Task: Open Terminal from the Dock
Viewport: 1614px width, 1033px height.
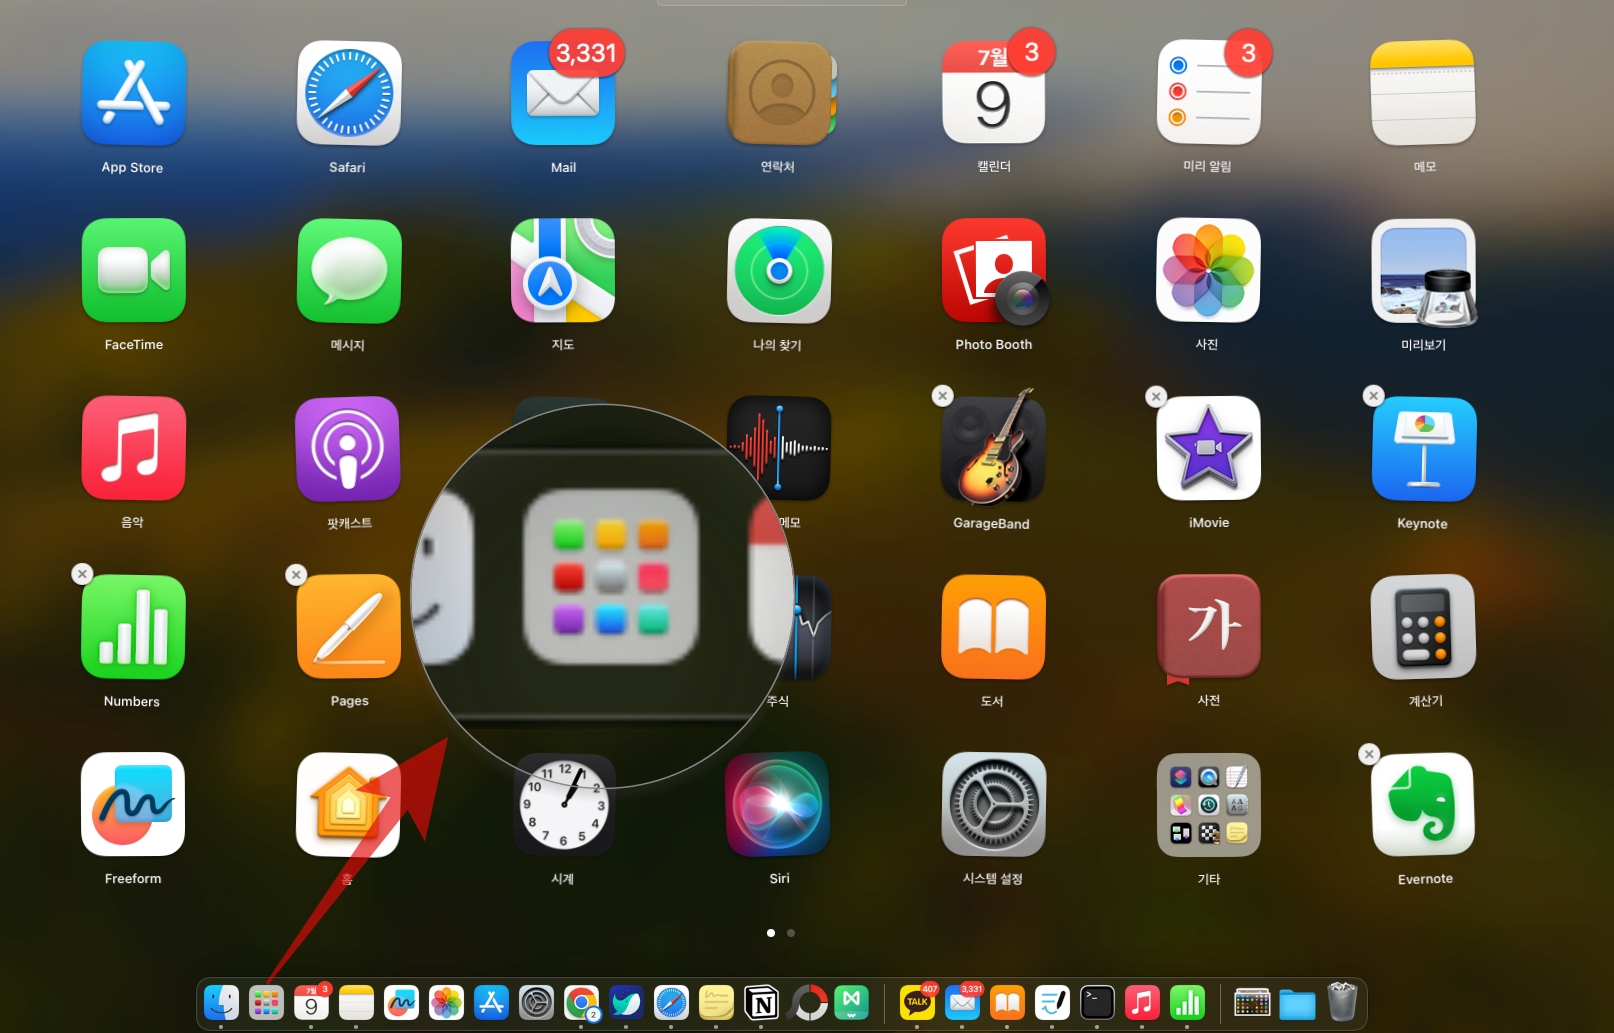Action: [1097, 1002]
